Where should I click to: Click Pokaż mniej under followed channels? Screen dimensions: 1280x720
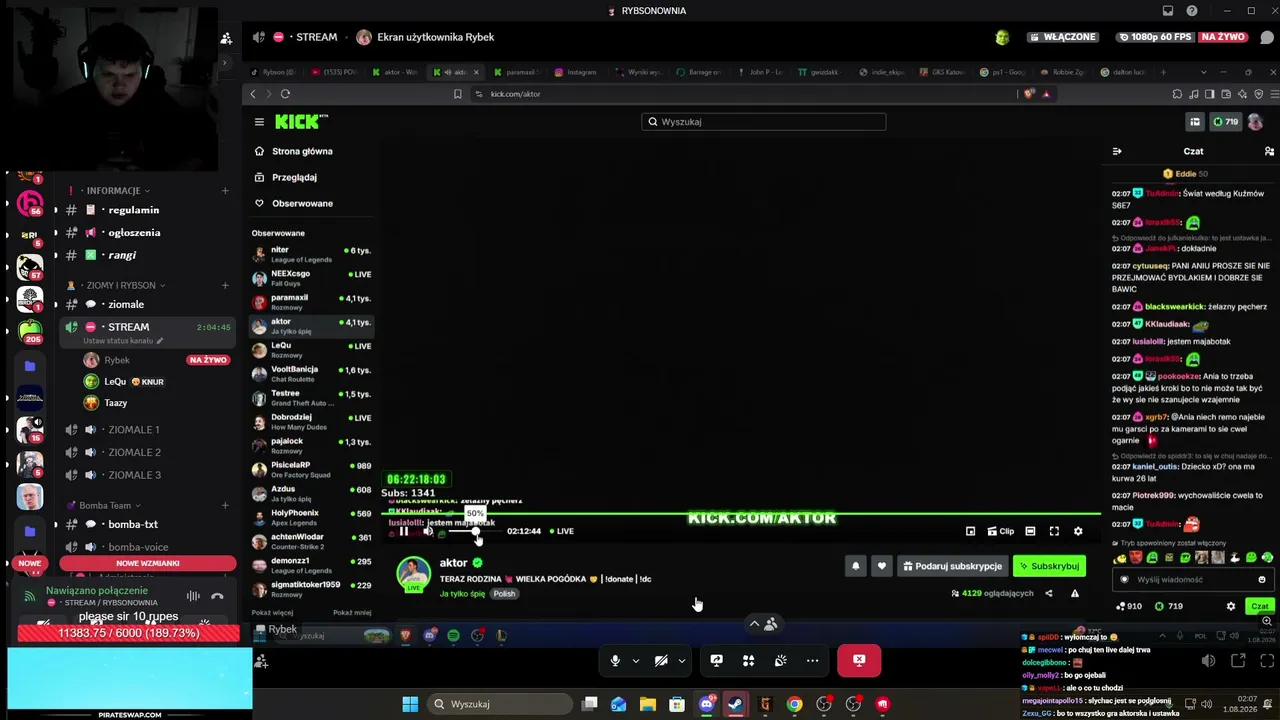pos(352,612)
